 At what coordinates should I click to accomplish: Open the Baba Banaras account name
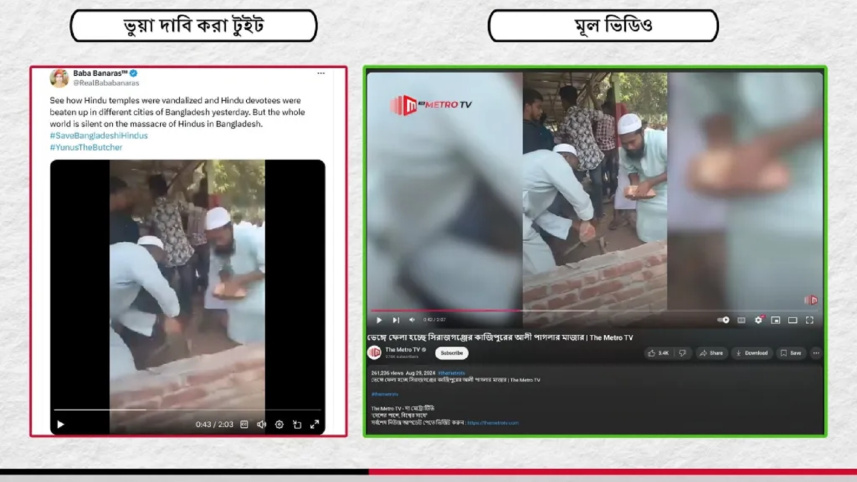(x=100, y=73)
